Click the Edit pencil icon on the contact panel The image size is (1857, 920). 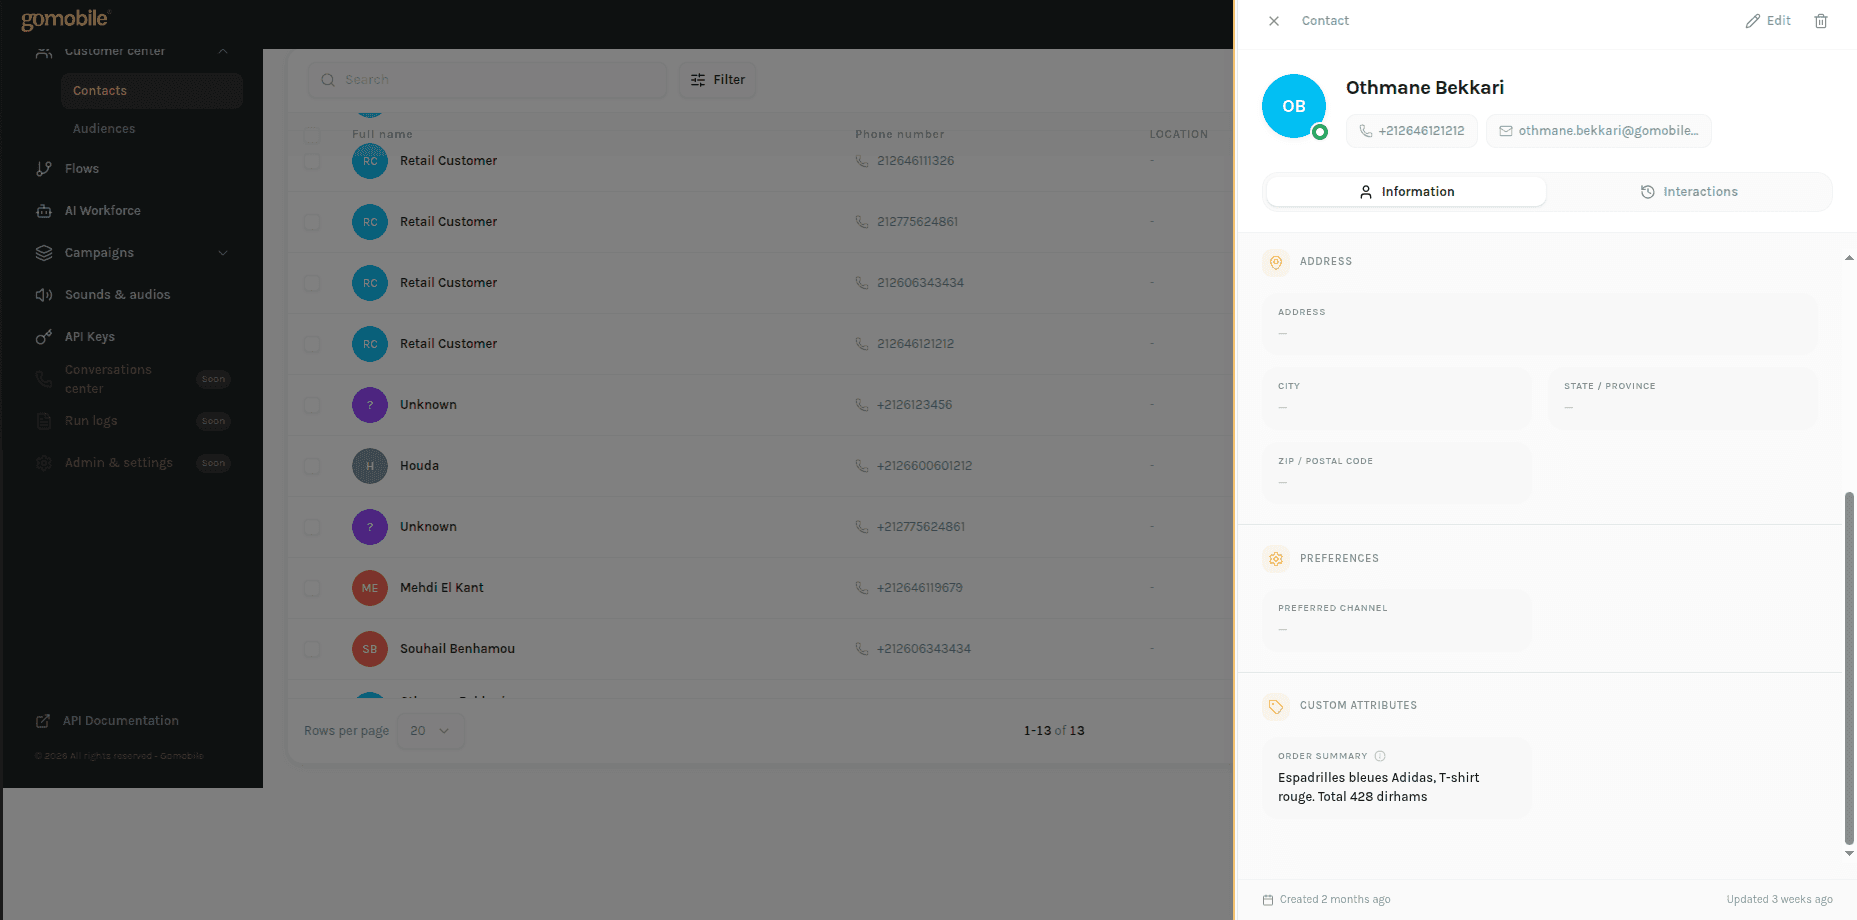tap(1752, 20)
